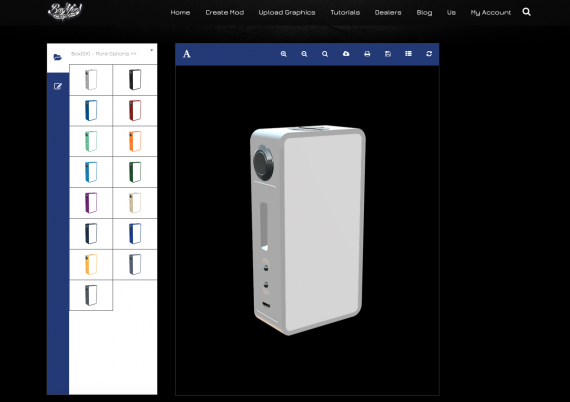Choose the orange box mod thumbnail
This screenshot has height=402, width=570.
(x=135, y=141)
